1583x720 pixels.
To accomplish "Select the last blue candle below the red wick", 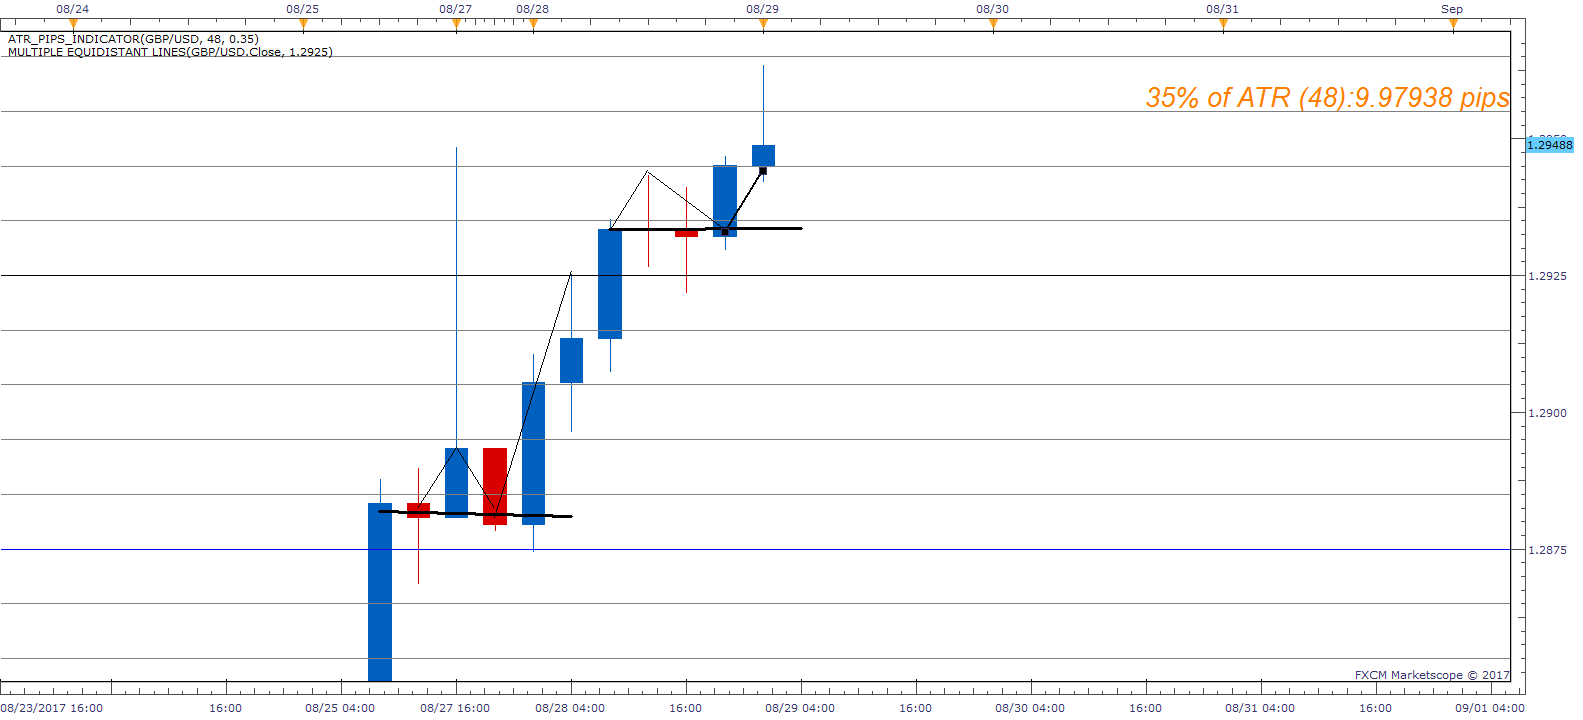I will pyautogui.click(x=763, y=155).
